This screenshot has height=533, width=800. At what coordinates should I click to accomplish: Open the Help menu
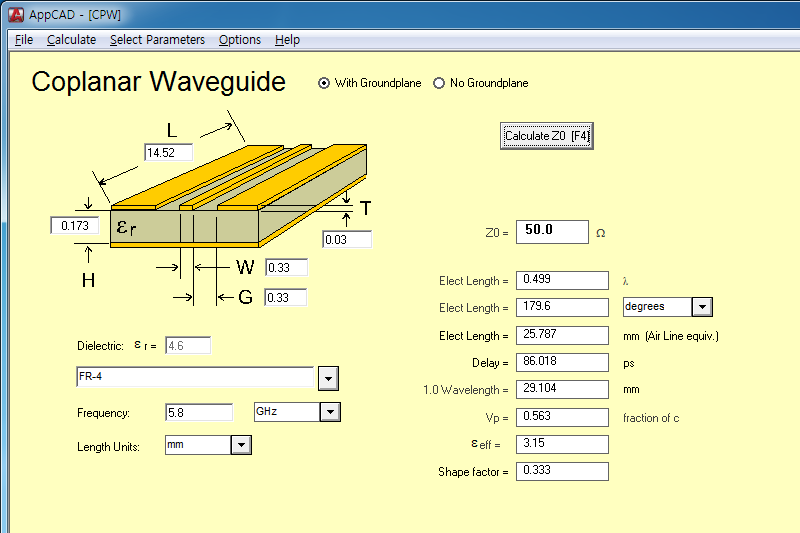pyautogui.click(x=287, y=40)
